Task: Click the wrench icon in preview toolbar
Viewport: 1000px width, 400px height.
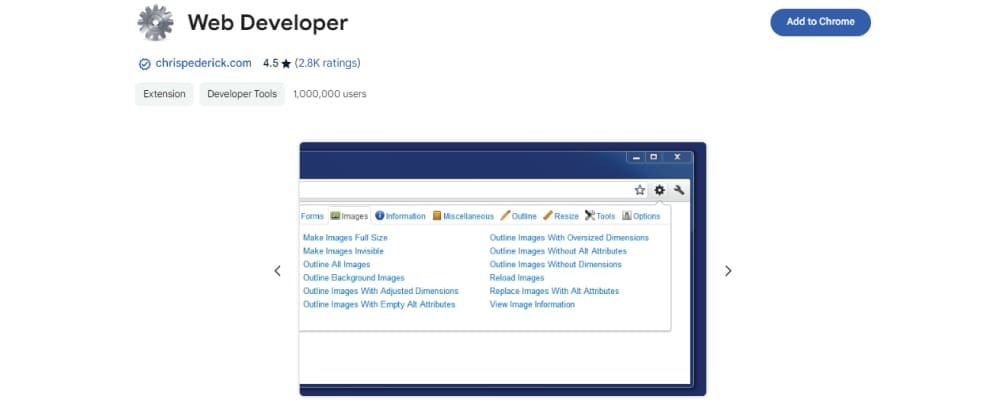Action: 679,190
